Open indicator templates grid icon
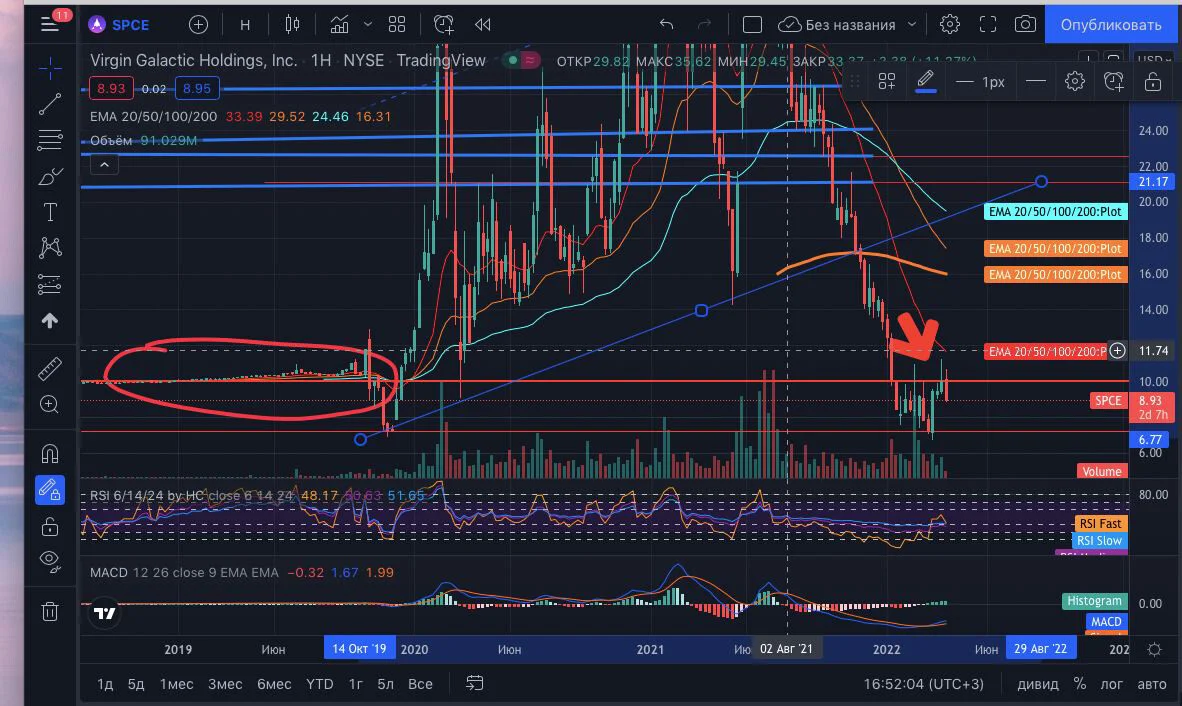Image resolution: width=1182 pixels, height=706 pixels. point(397,25)
